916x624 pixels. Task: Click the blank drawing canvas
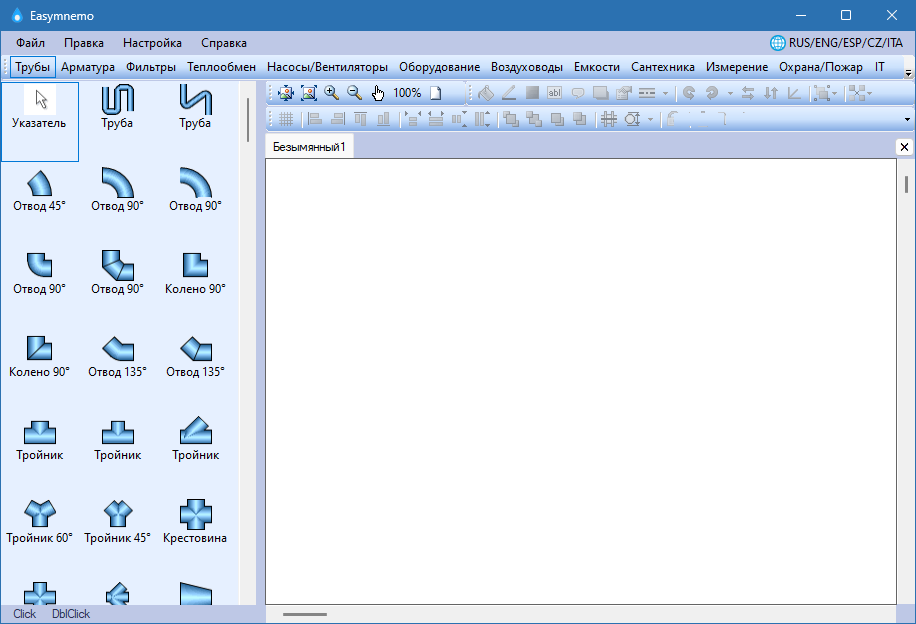point(581,381)
